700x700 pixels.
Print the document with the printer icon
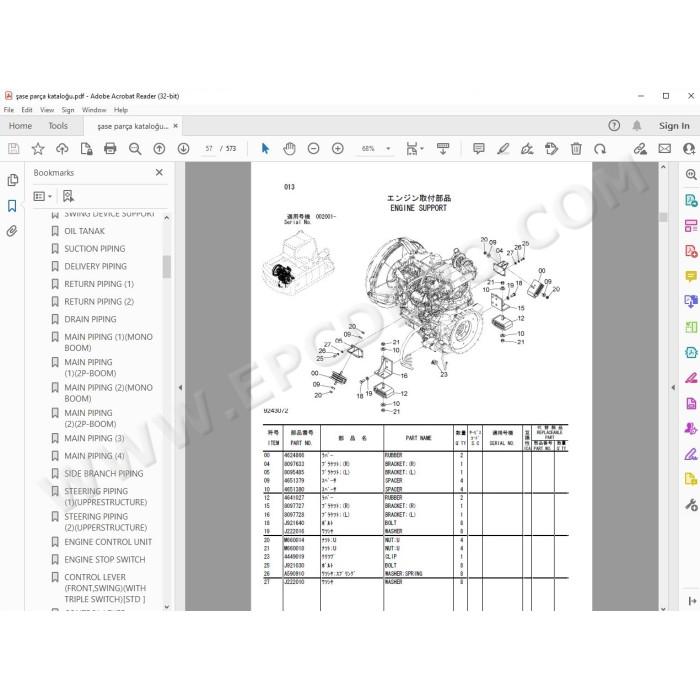[110, 149]
